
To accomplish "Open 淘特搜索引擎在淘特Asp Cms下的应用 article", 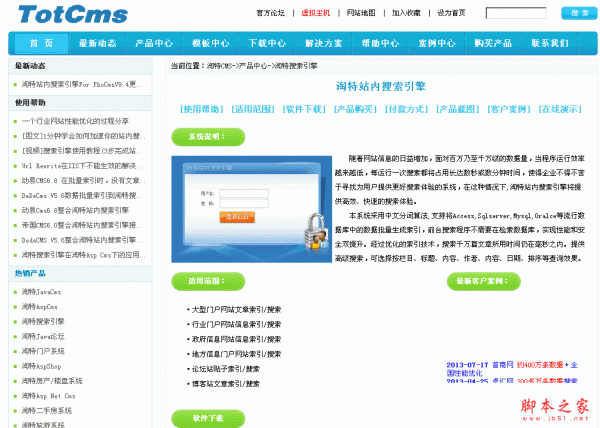I will point(83,255).
